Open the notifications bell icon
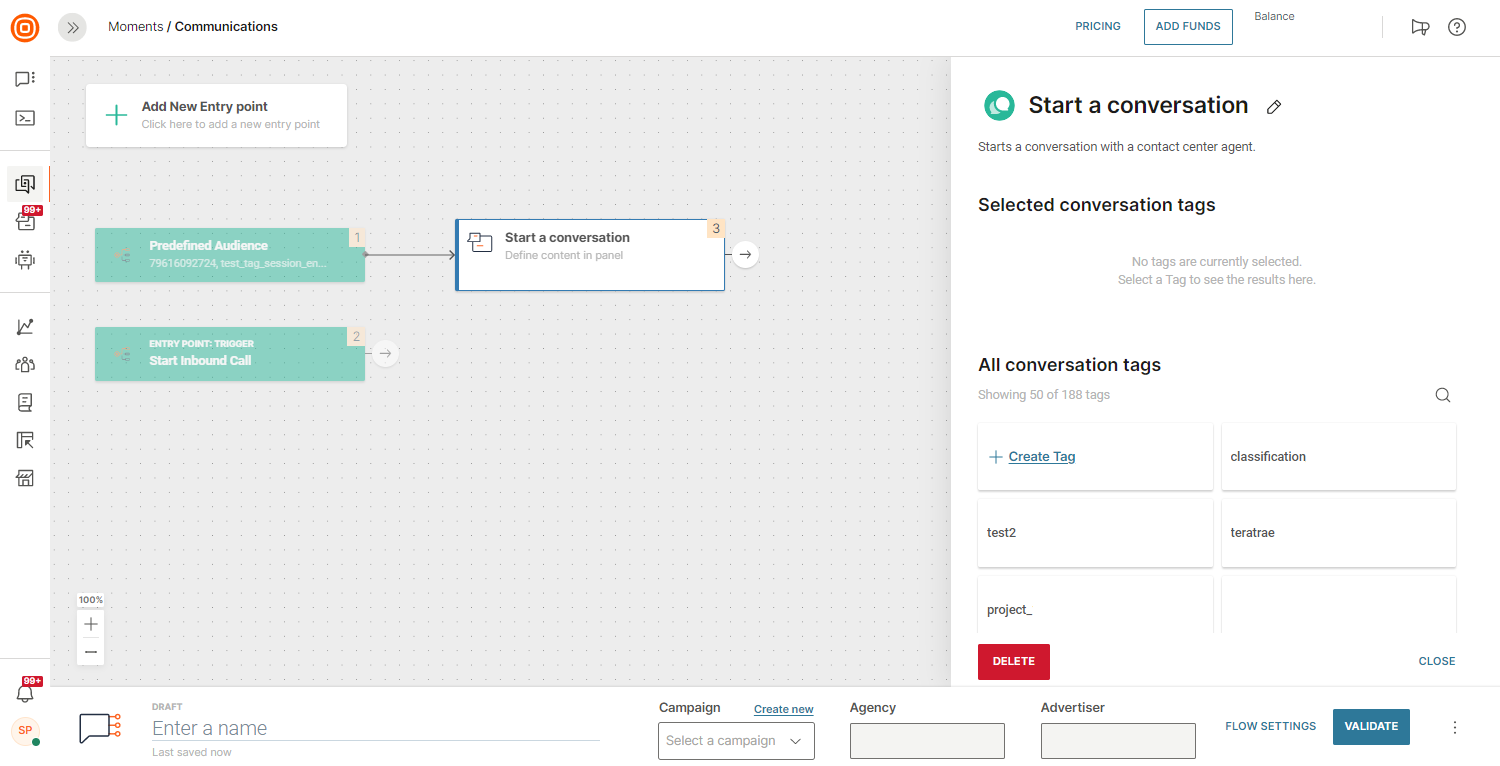The image size is (1500, 766). pos(25,692)
